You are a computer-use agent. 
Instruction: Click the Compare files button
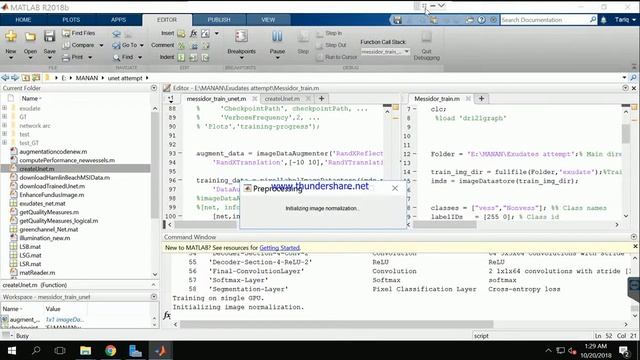(78, 45)
